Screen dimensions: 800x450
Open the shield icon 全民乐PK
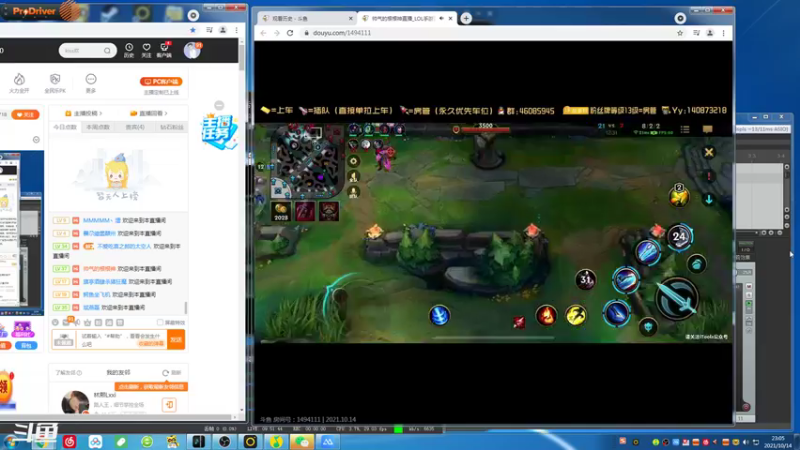point(55,83)
